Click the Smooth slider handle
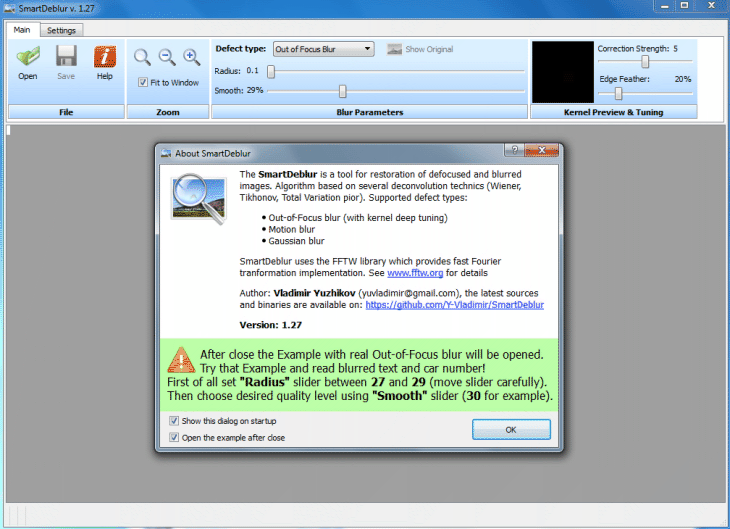The width and height of the screenshot is (730, 529). pos(343,91)
